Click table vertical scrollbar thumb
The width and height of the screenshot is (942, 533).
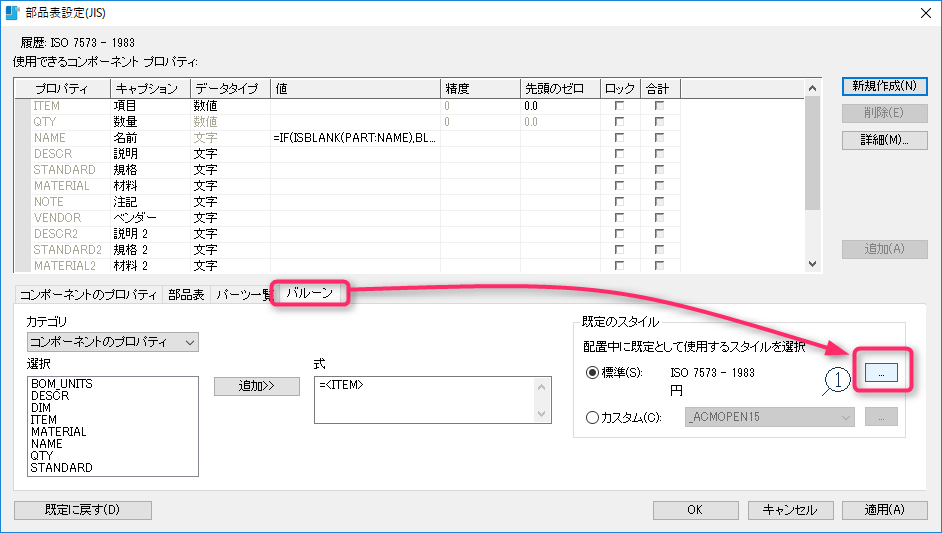(812, 153)
